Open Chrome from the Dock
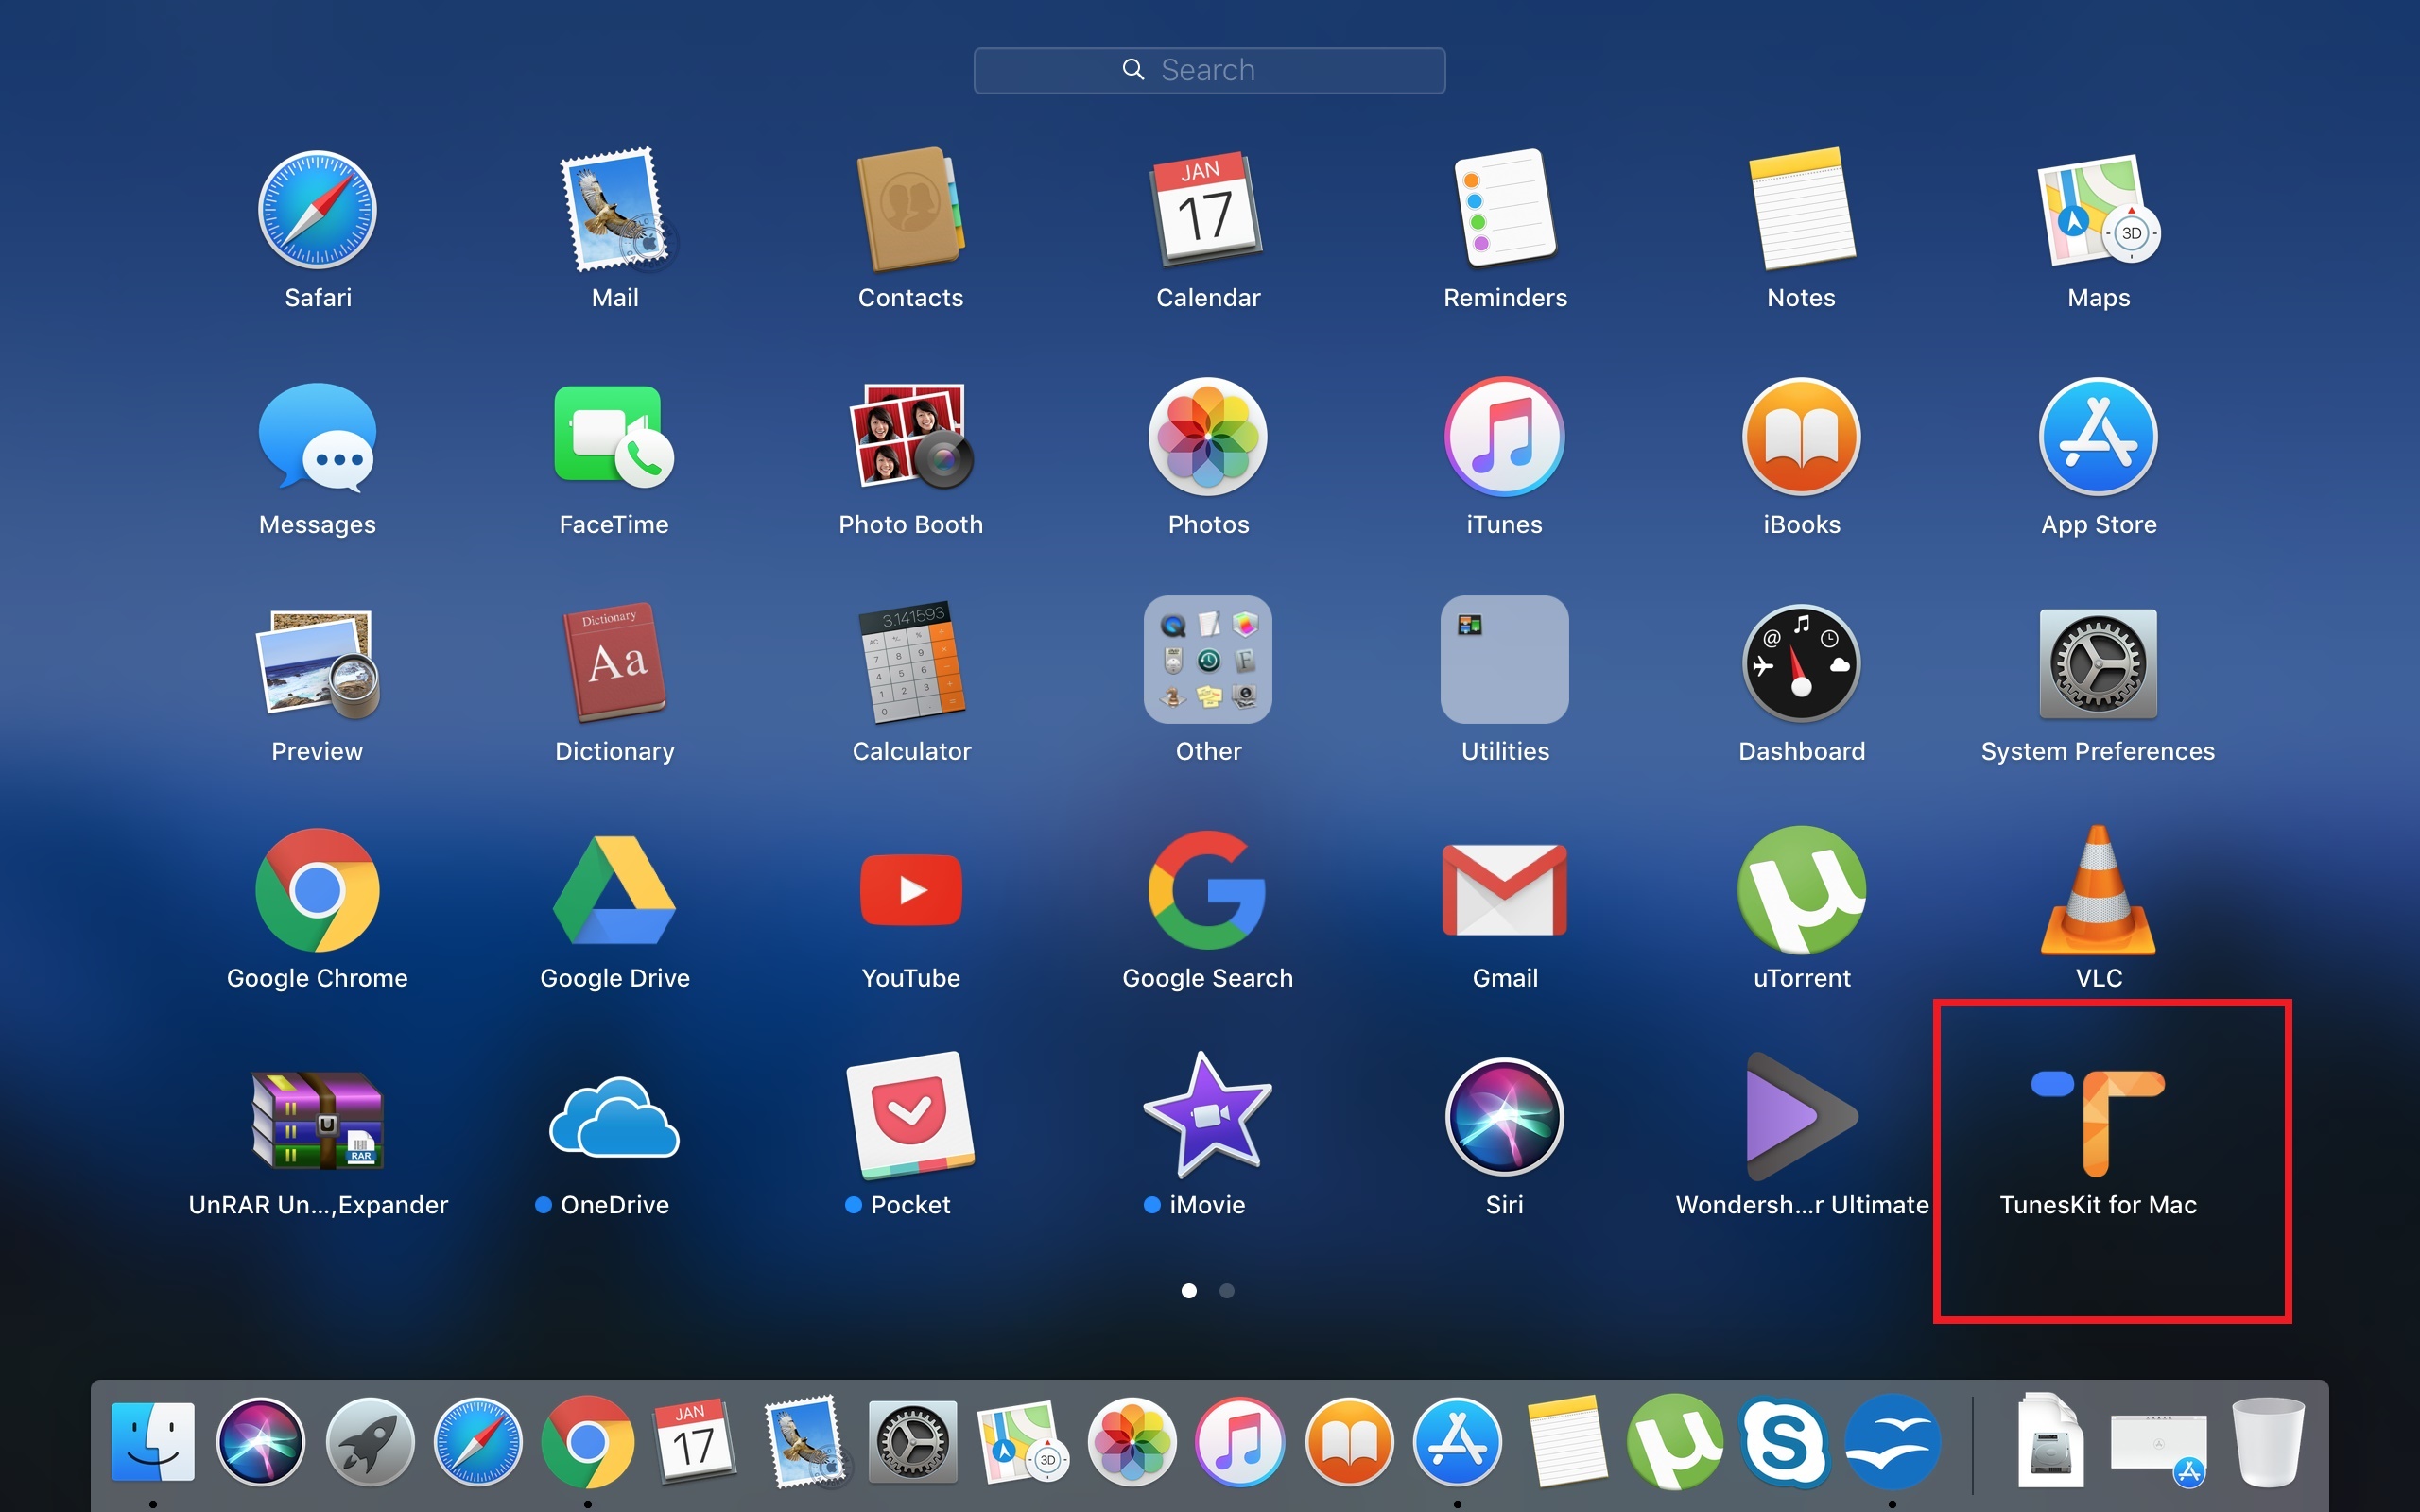This screenshot has height=1512, width=2420. click(587, 1442)
